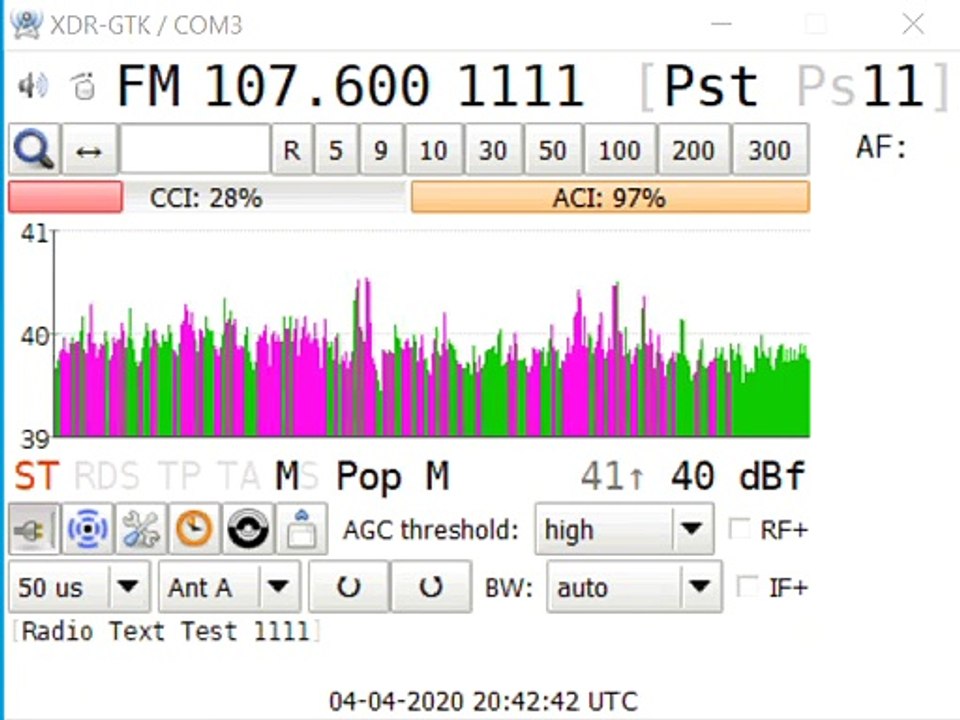Open the Ant A antenna dropdown

click(229, 587)
